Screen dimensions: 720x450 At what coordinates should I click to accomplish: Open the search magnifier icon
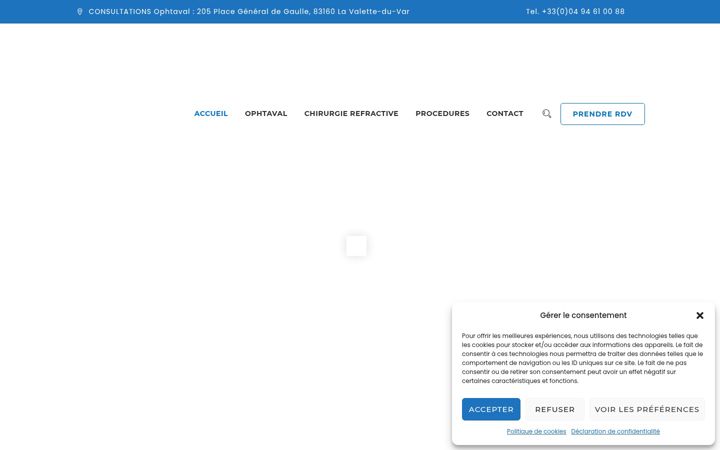click(x=546, y=113)
